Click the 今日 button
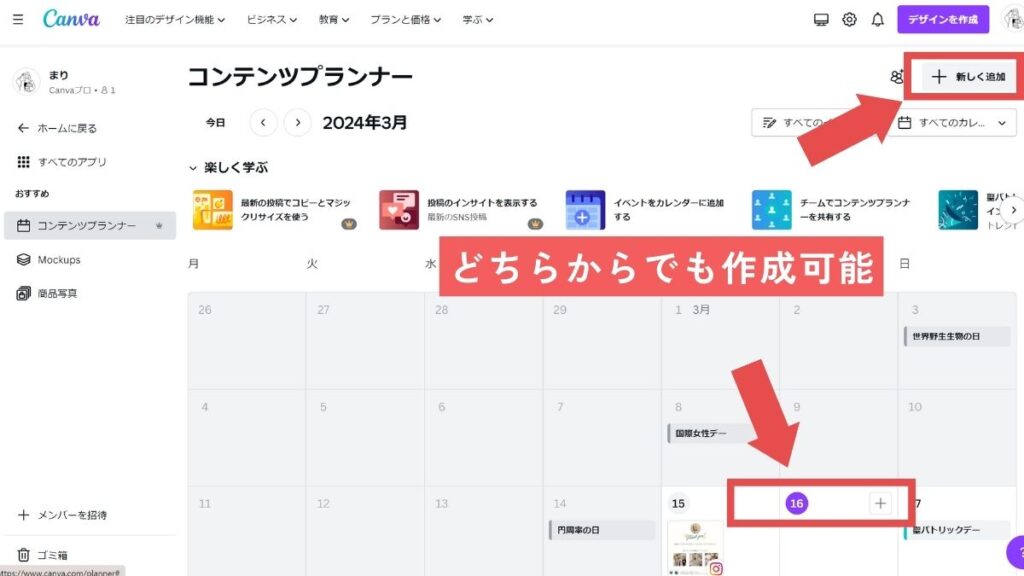 pyautogui.click(x=216, y=123)
